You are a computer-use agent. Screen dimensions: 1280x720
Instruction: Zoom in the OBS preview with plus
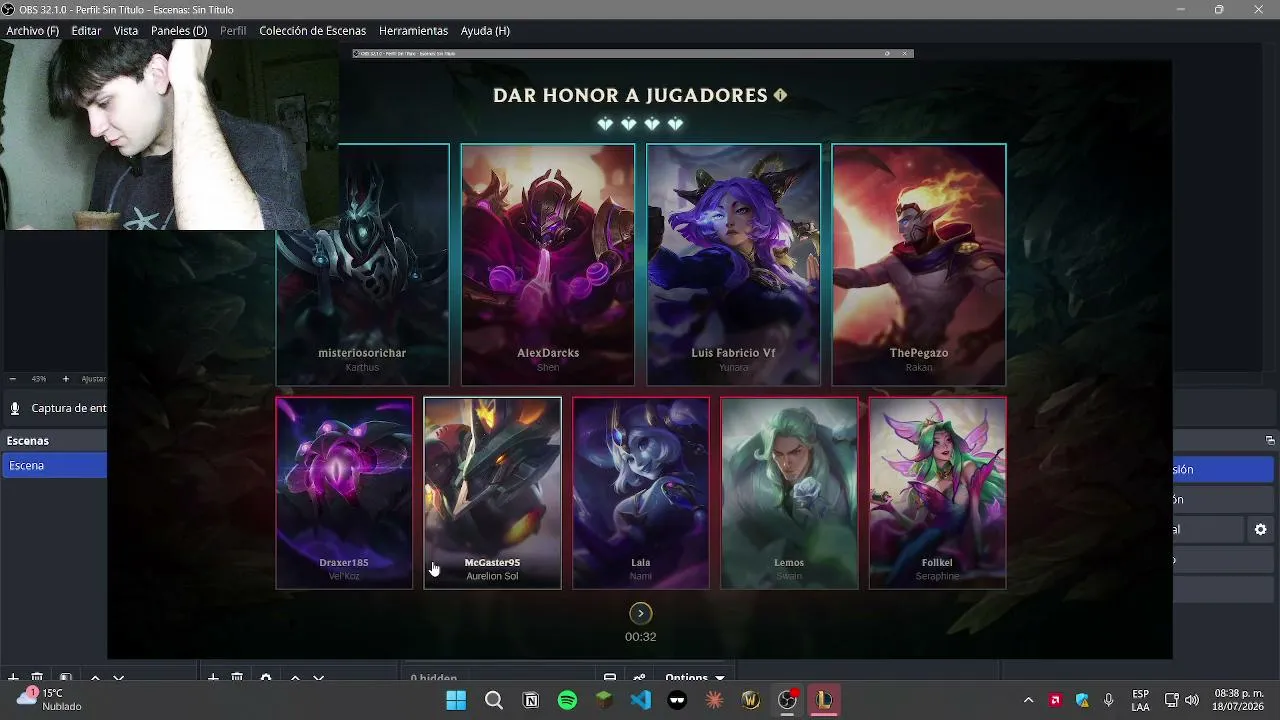66,379
